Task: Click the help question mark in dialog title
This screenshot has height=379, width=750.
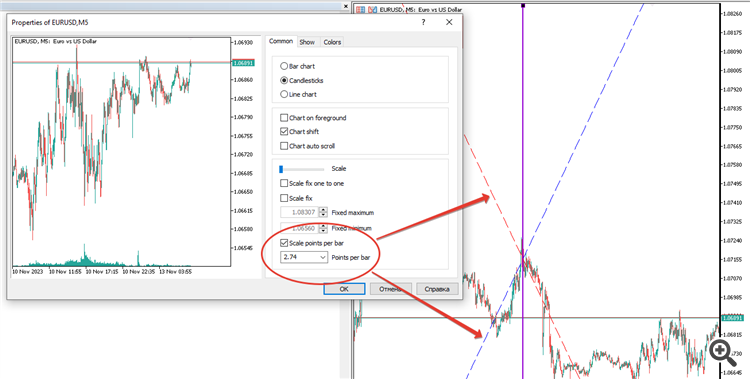Action: pyautogui.click(x=423, y=22)
